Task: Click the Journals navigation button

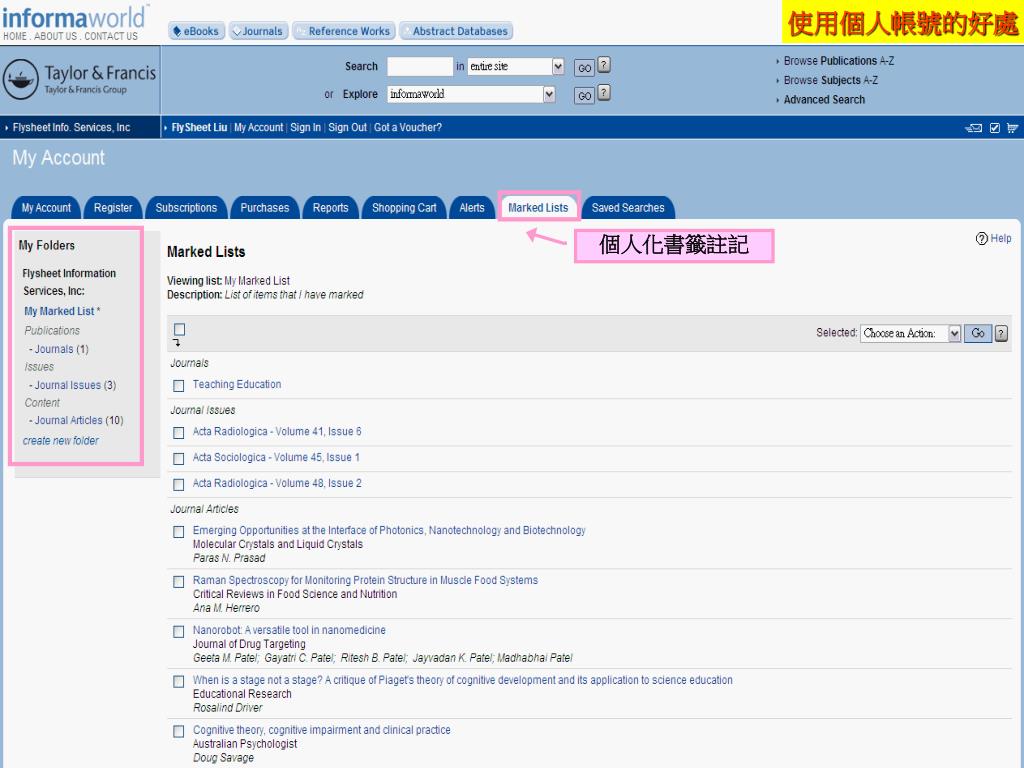Action: [259, 31]
